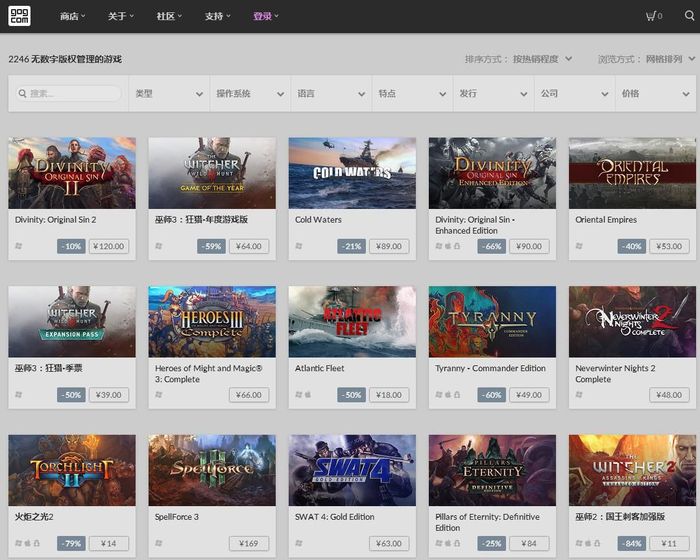Click the ¥120.00 price button for Divinity 2

(109, 246)
